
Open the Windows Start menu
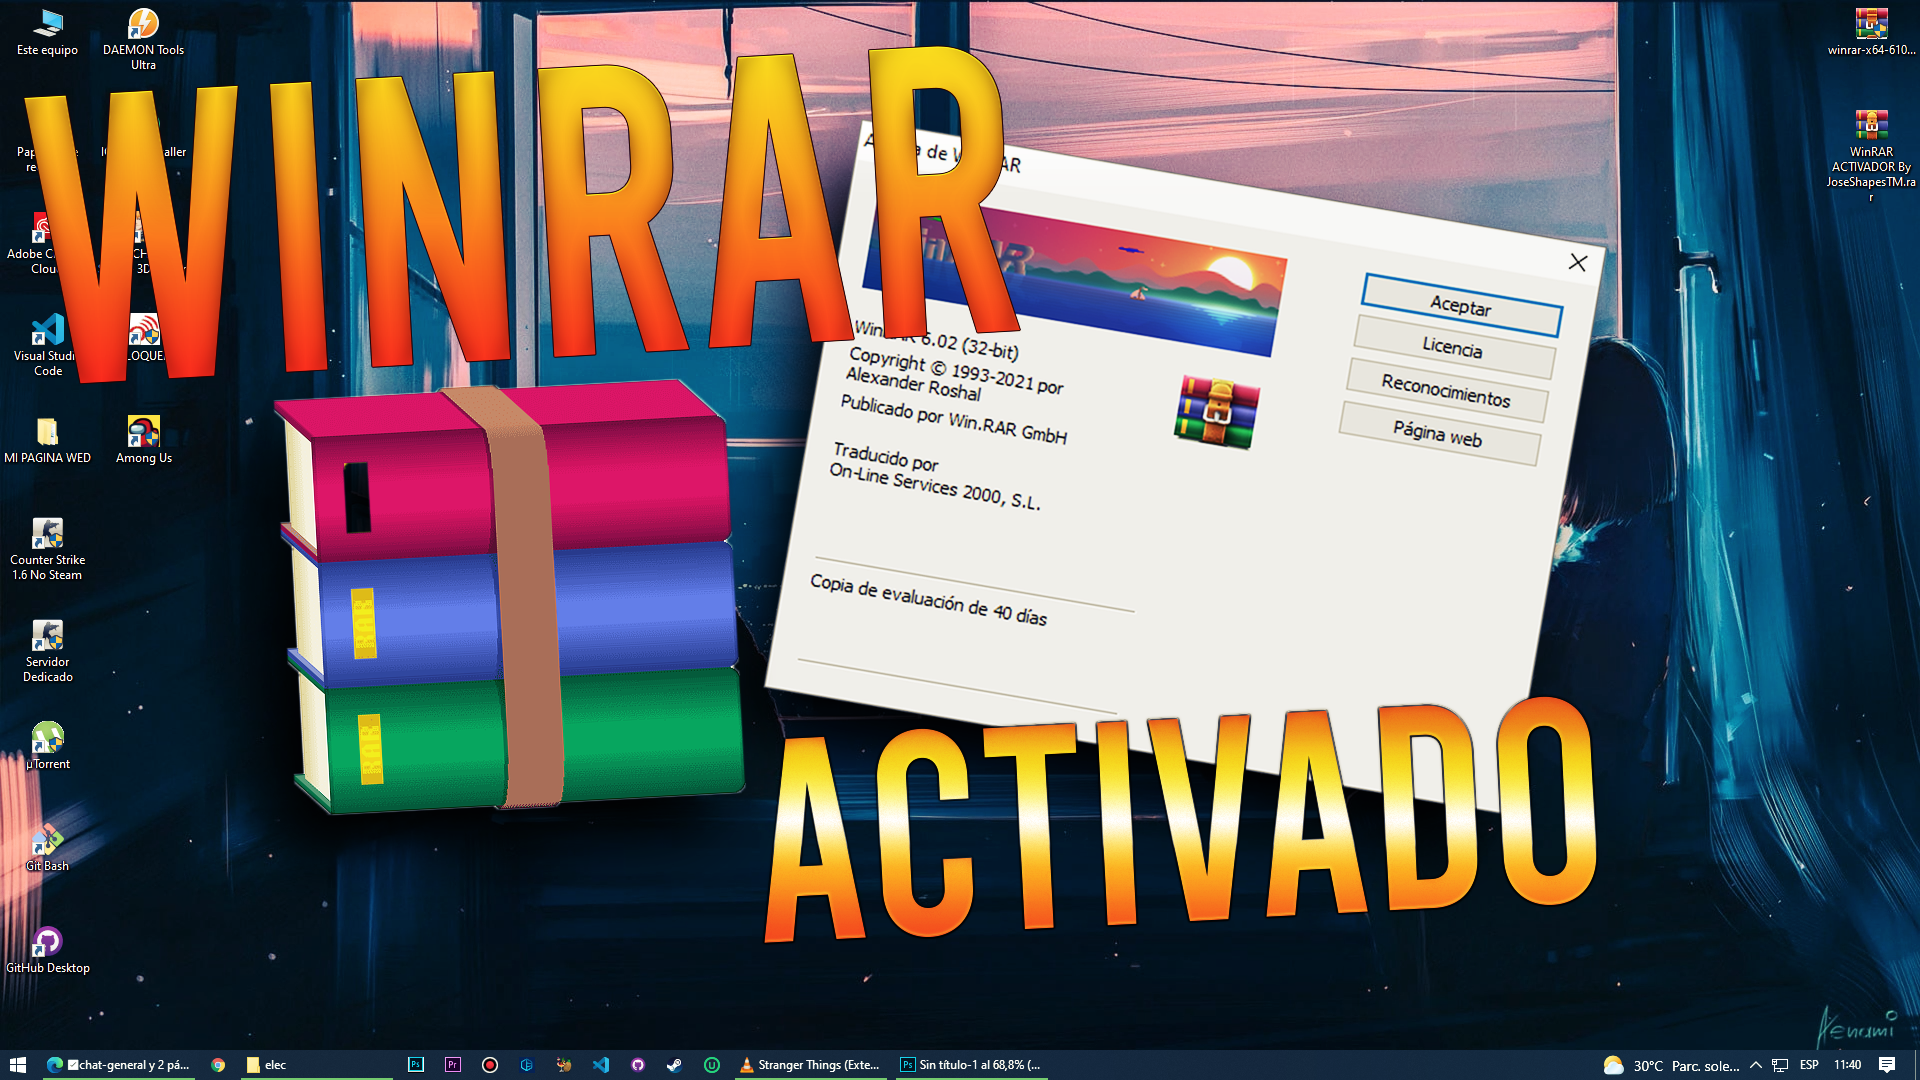coord(17,1065)
